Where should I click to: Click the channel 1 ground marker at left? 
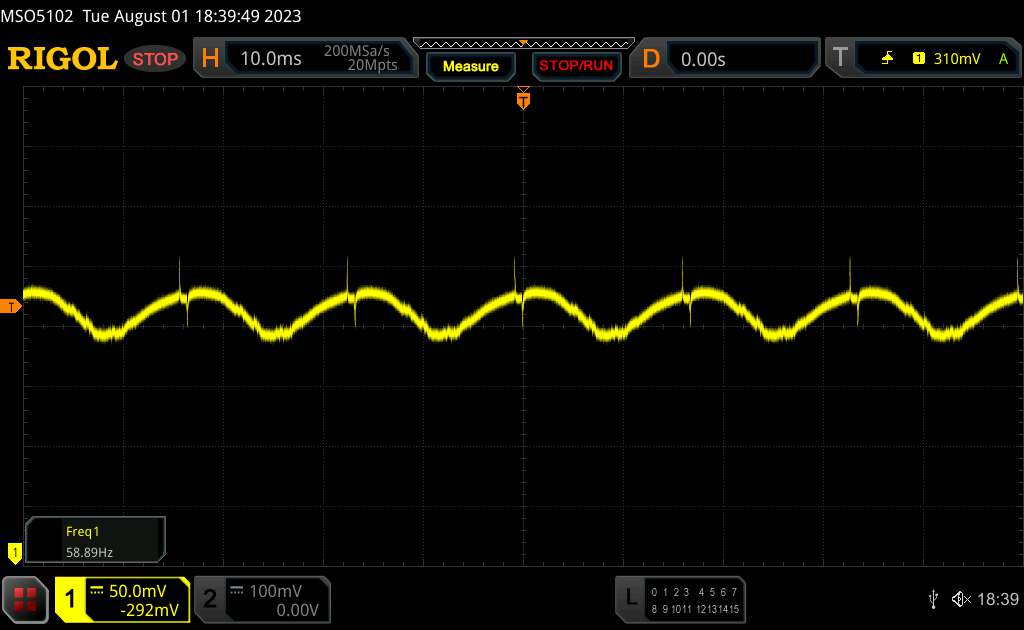click(x=14, y=554)
